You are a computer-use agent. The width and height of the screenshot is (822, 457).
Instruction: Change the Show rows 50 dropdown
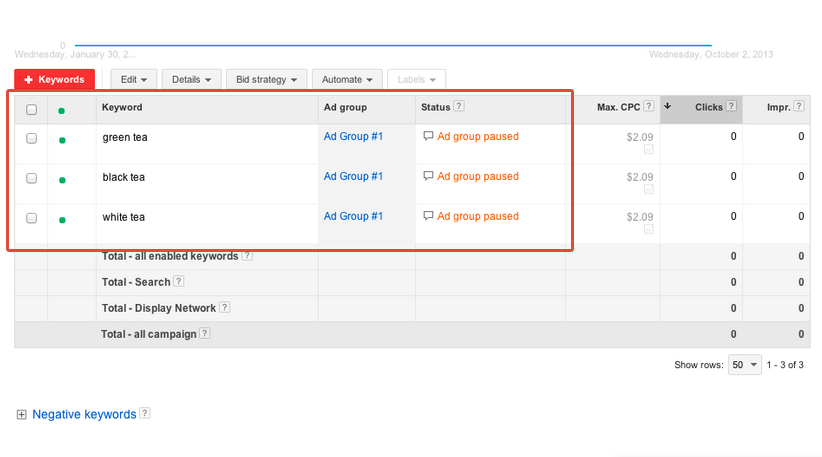tap(744, 365)
